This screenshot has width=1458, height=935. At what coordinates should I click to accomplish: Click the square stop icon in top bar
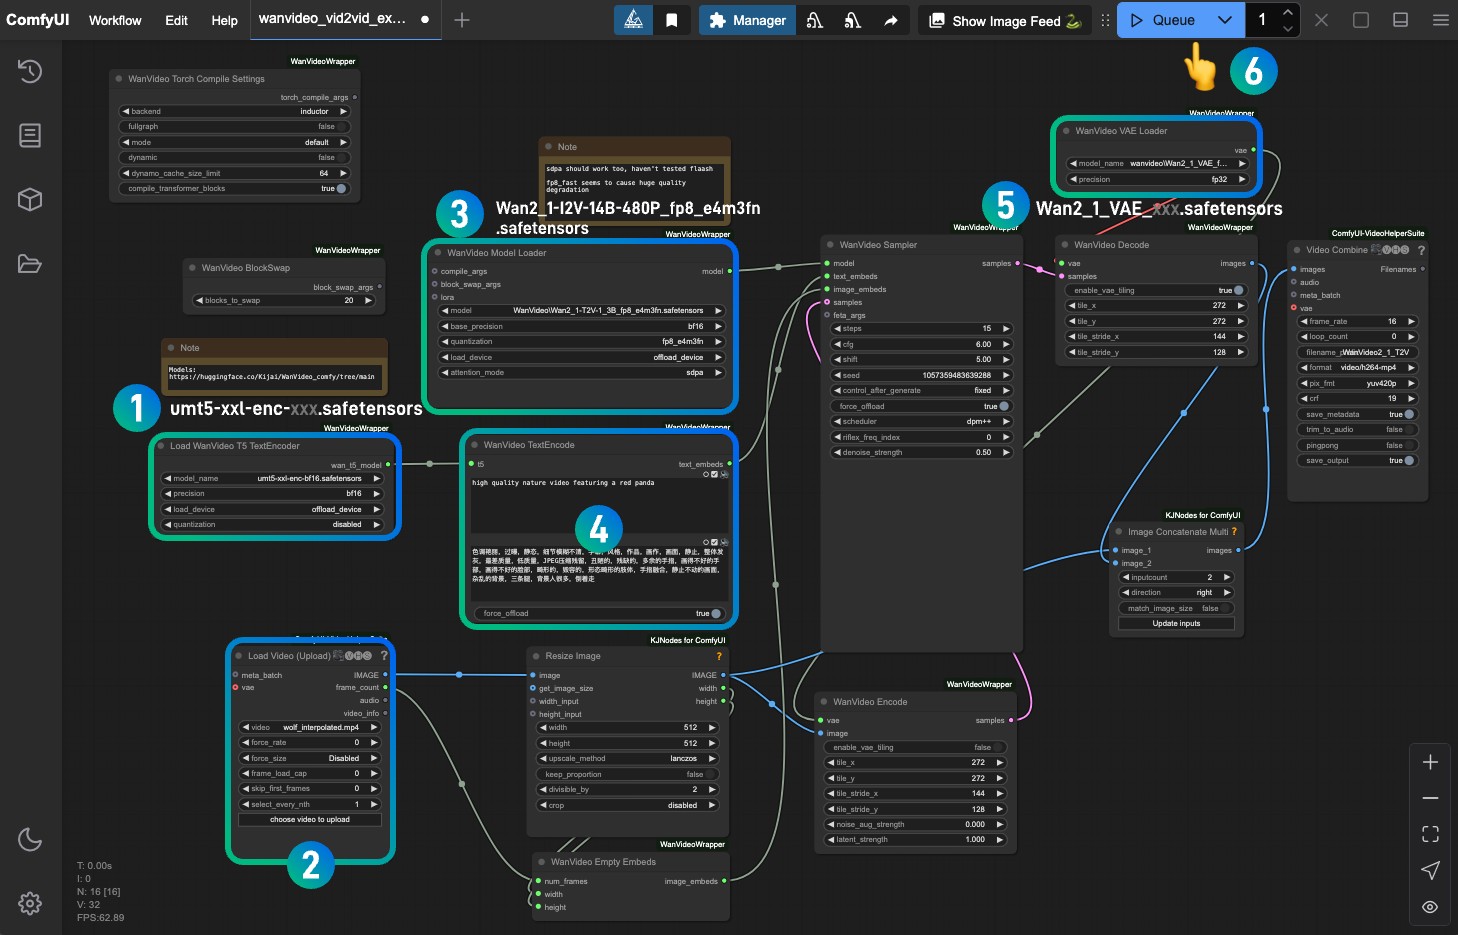click(x=1361, y=20)
